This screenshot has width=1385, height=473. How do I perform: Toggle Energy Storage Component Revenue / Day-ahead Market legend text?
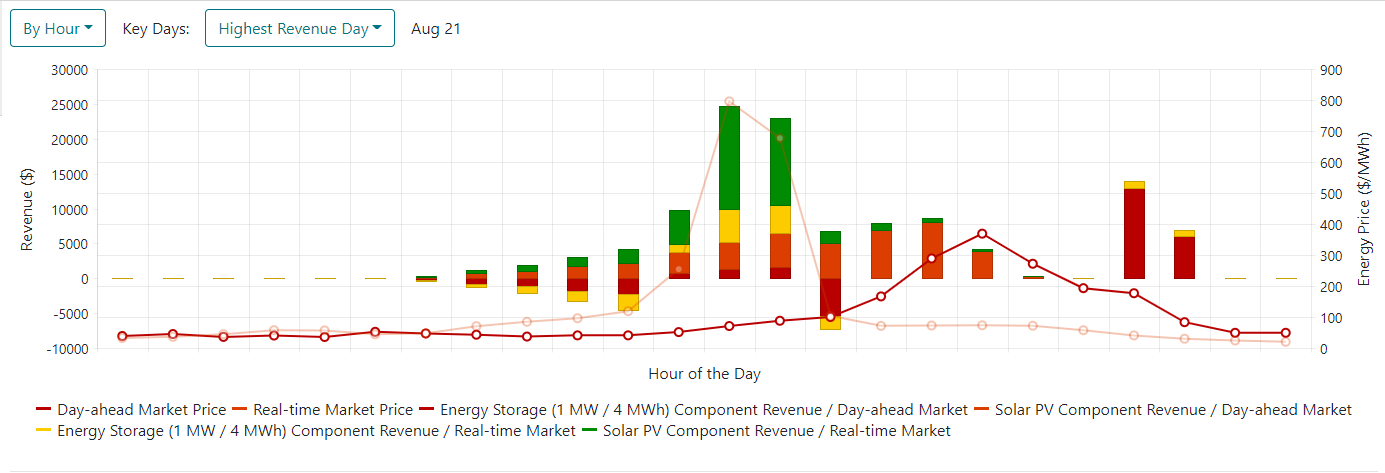point(704,409)
